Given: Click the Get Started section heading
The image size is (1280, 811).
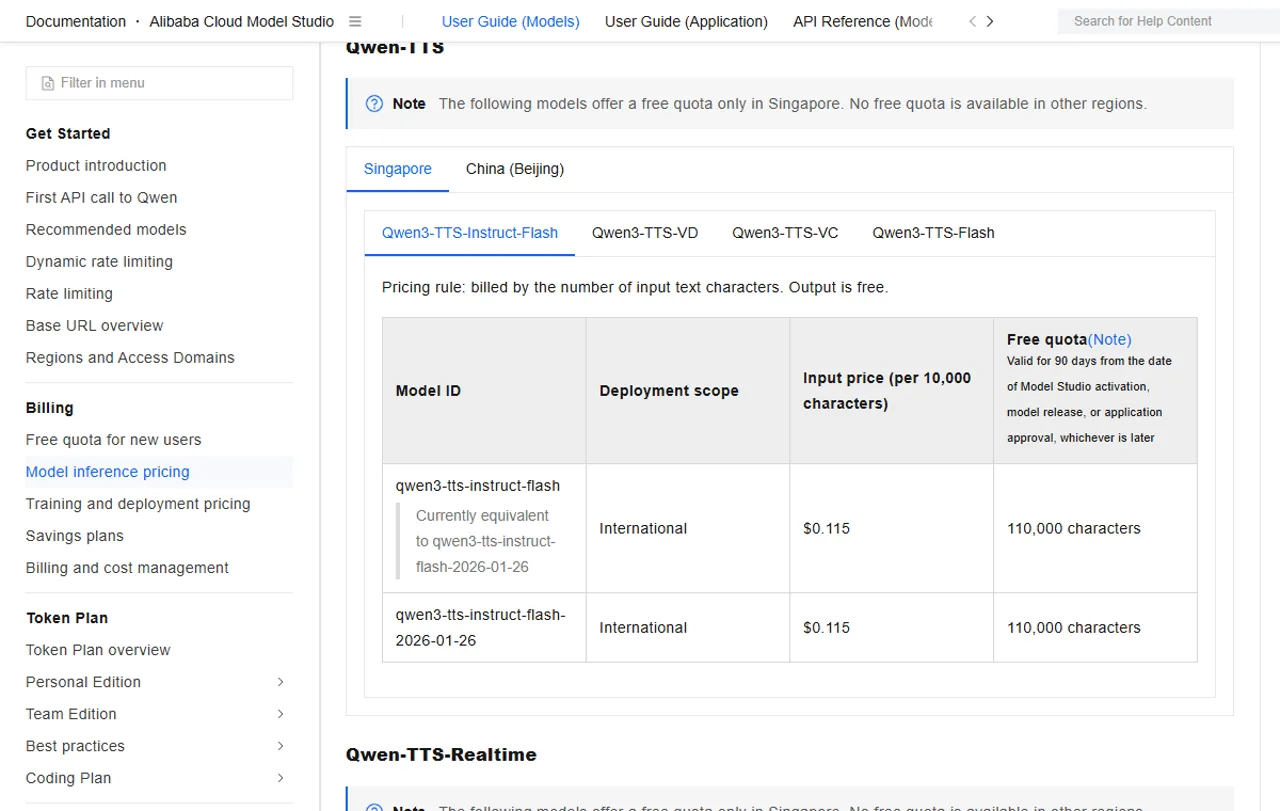Looking at the screenshot, I should pyautogui.click(x=68, y=134).
